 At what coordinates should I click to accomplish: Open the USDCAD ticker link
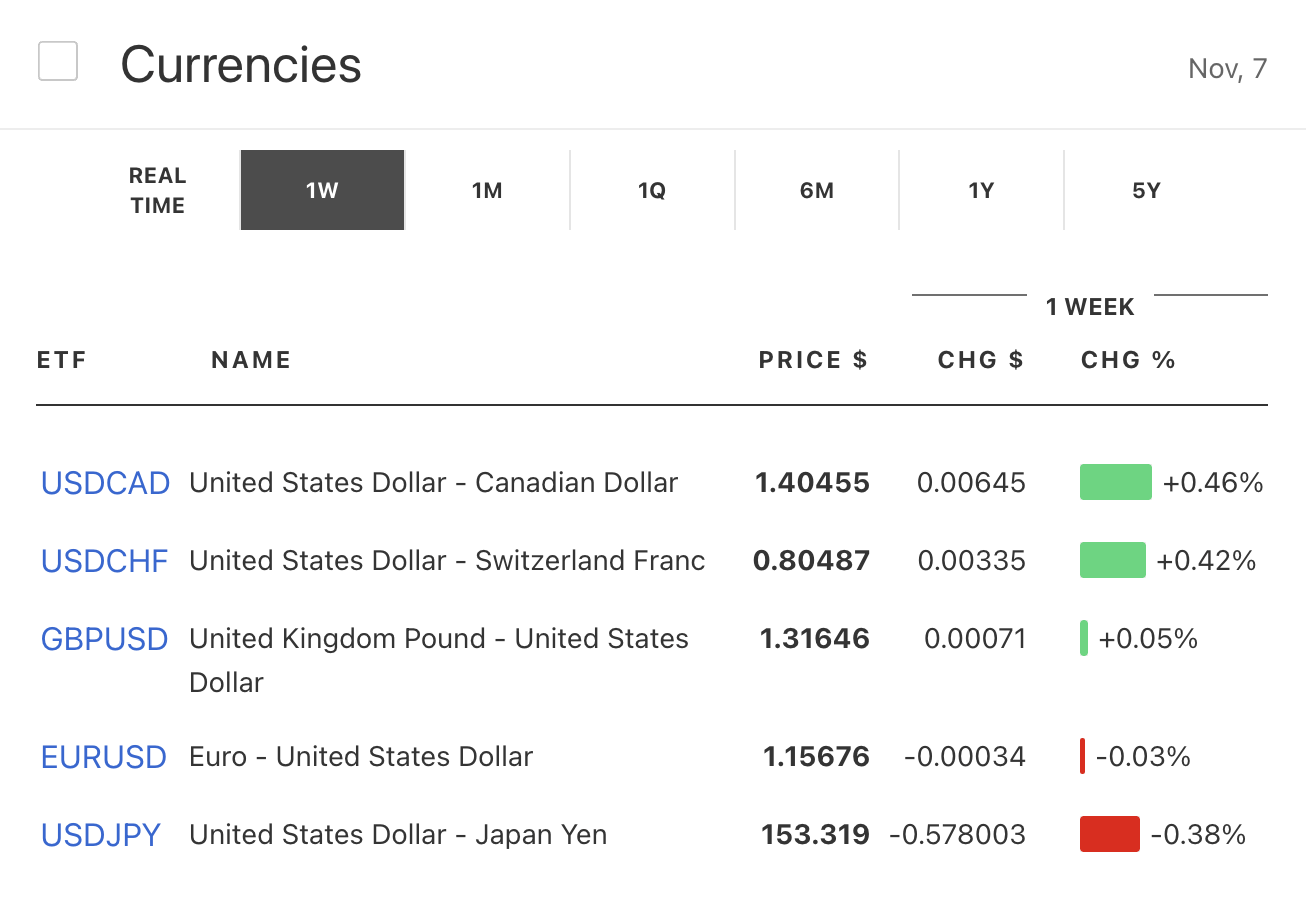105,483
